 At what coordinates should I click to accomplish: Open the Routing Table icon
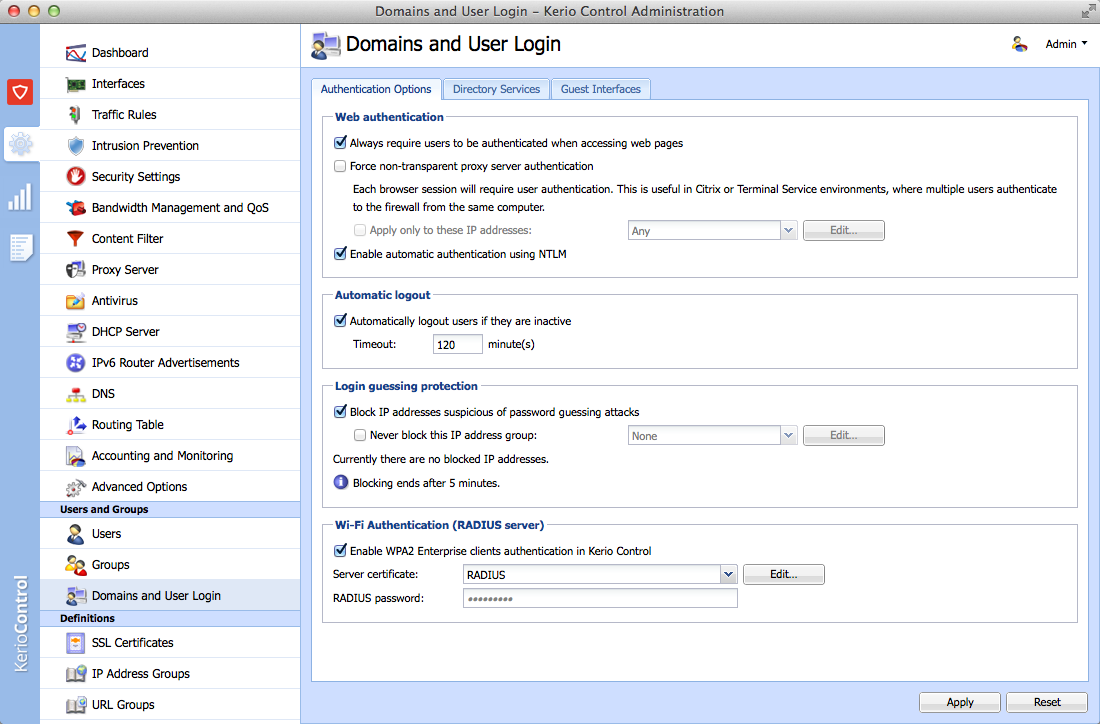[75, 425]
